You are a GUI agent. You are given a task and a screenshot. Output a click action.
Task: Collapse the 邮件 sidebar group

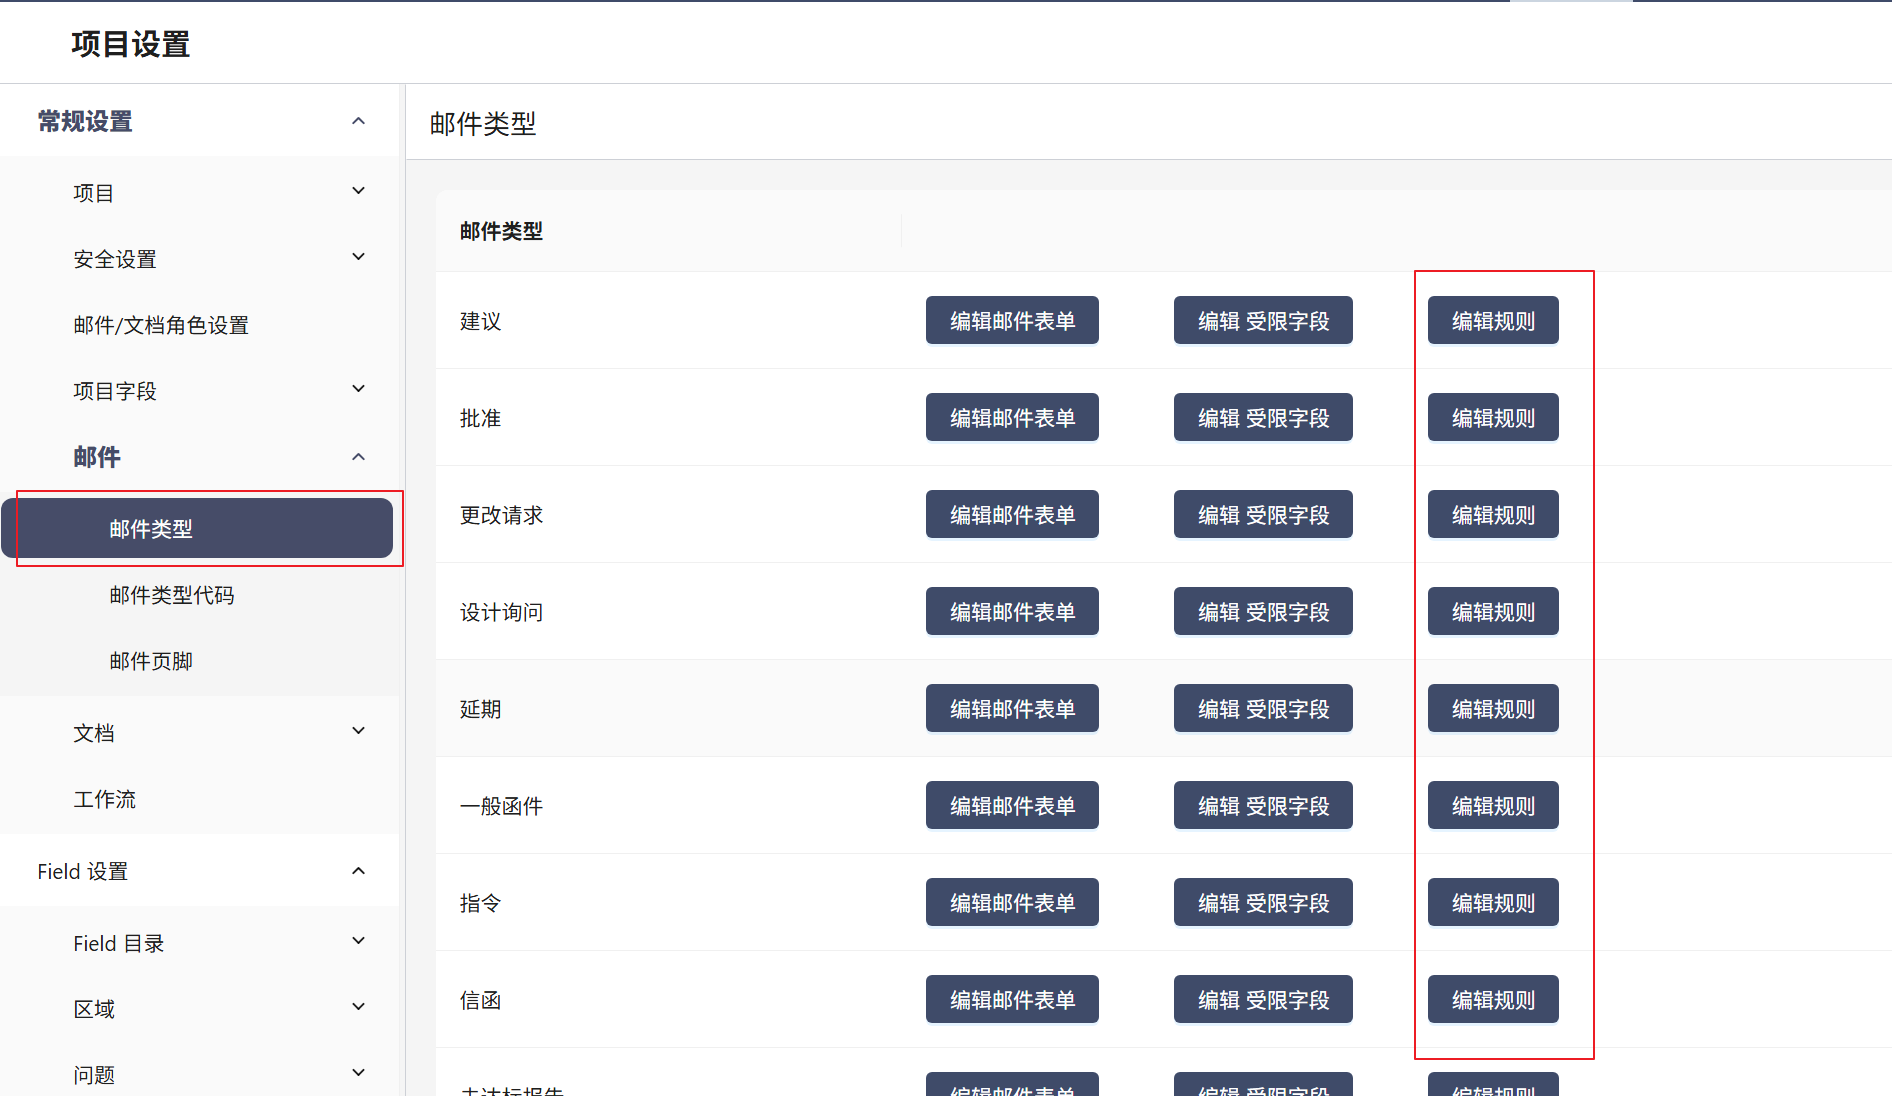pos(358,457)
